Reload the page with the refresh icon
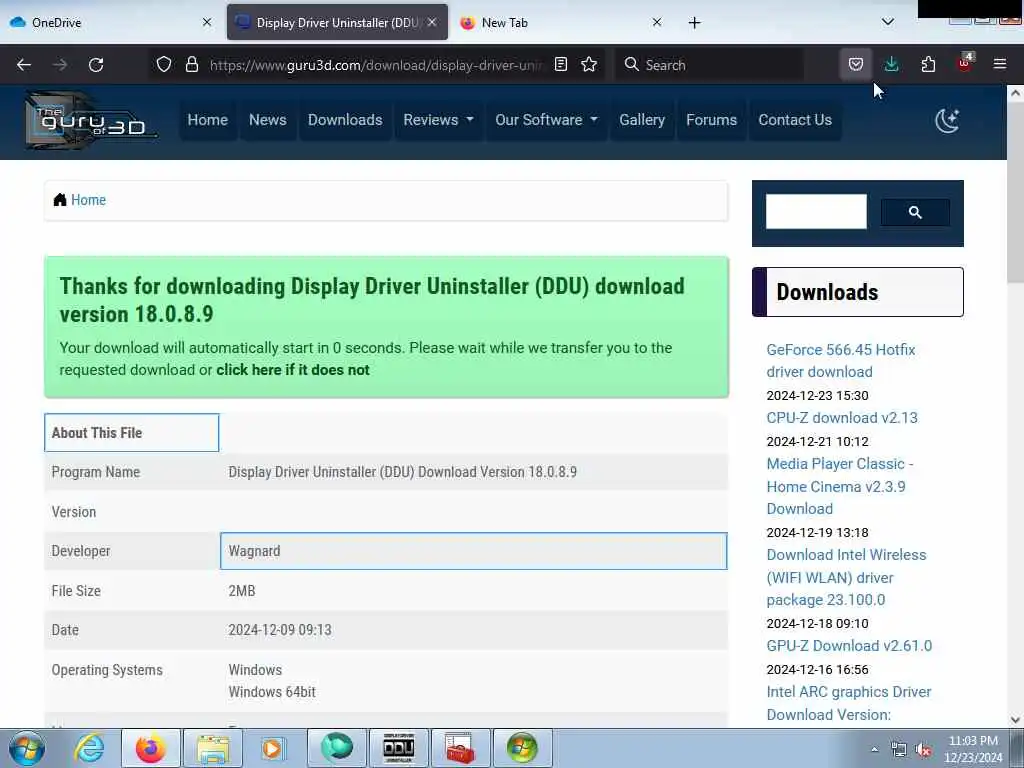This screenshot has width=1024, height=768. tap(96, 65)
